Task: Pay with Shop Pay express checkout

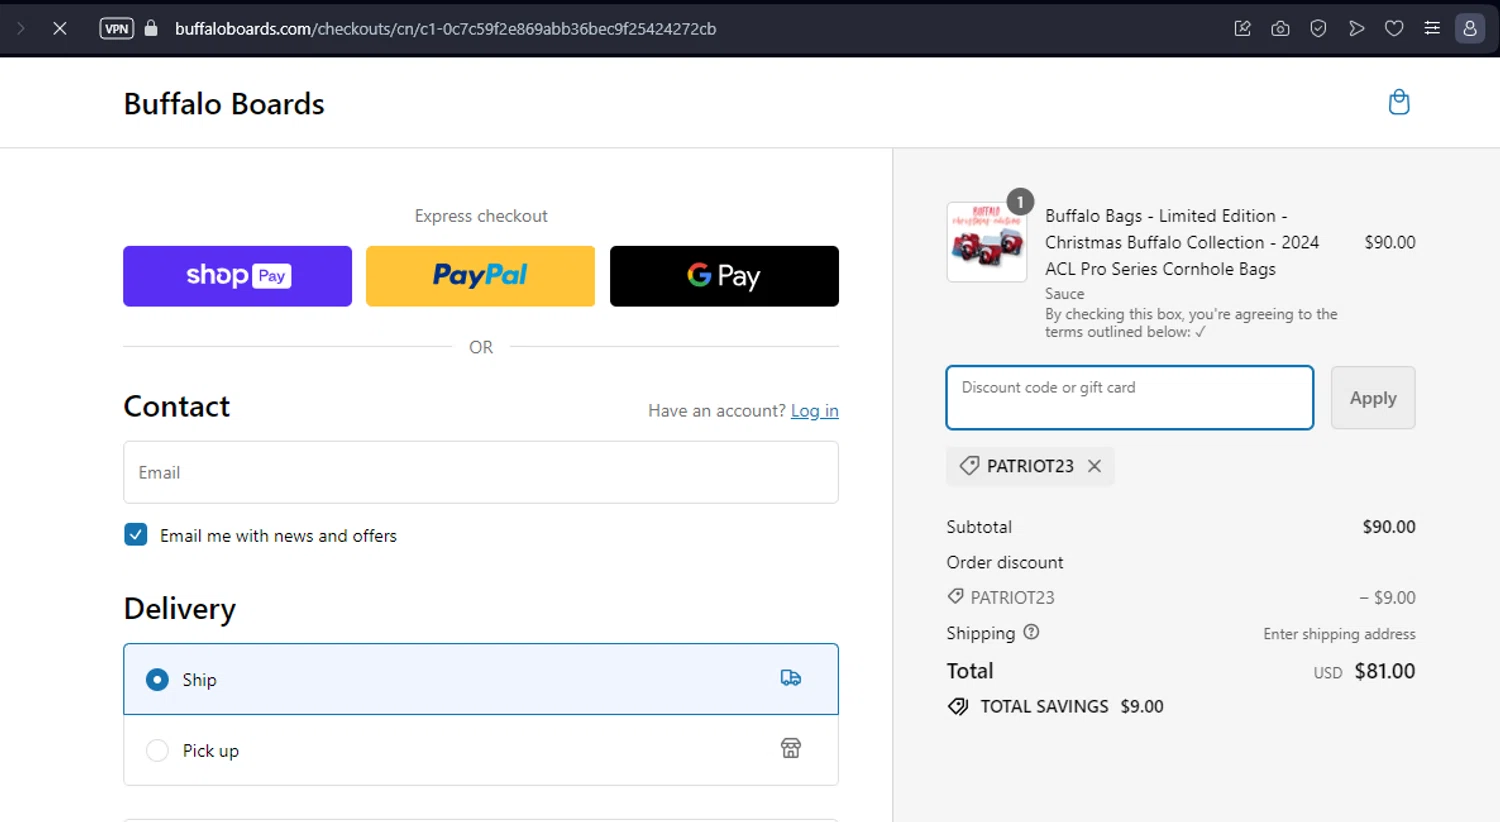Action: pyautogui.click(x=237, y=276)
